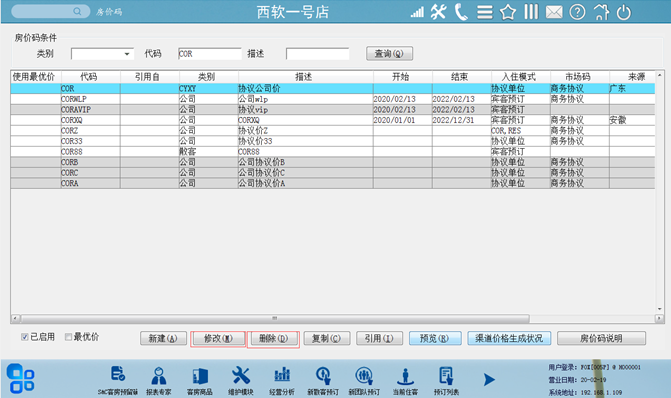Click the 查询(Q) button

click(x=389, y=53)
